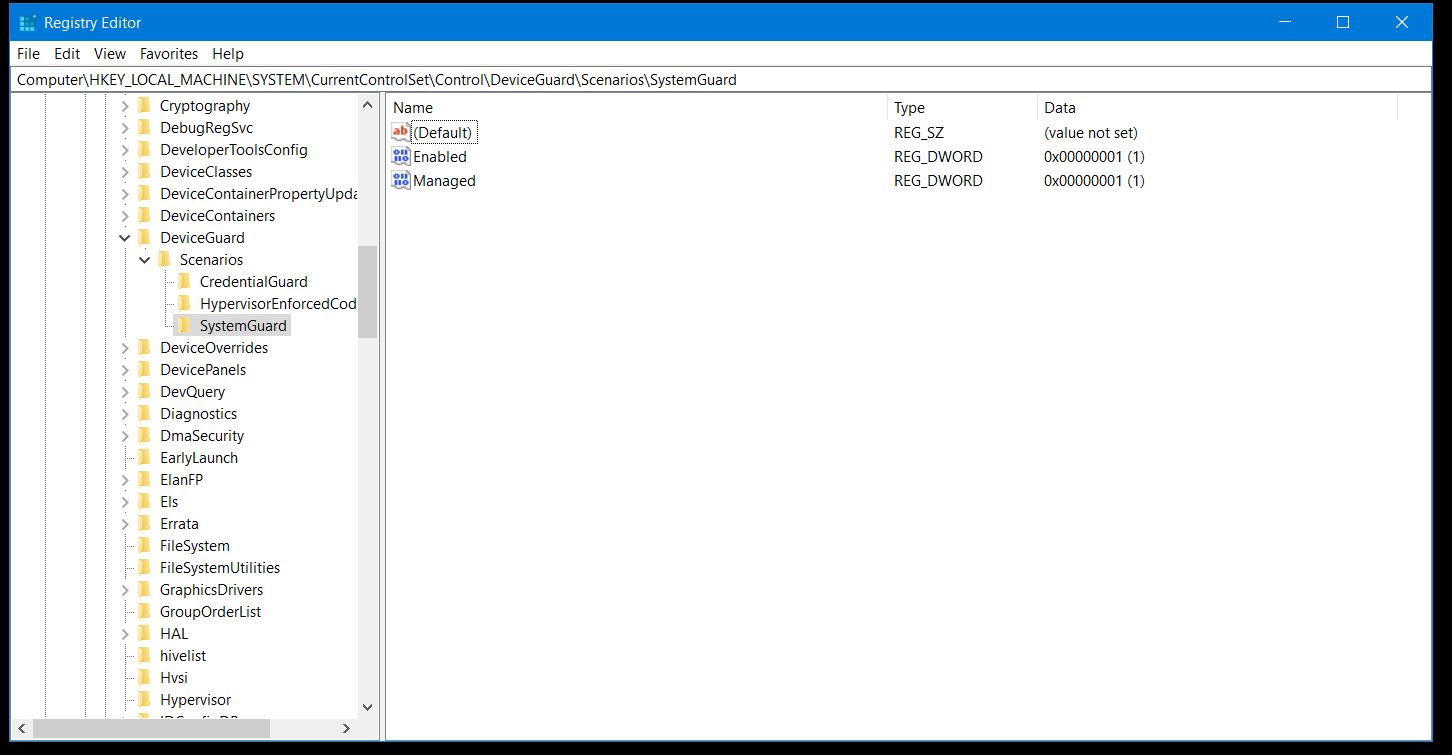Select the FileSystemUtilities key name
The image size is (1452, 755).
click(220, 568)
